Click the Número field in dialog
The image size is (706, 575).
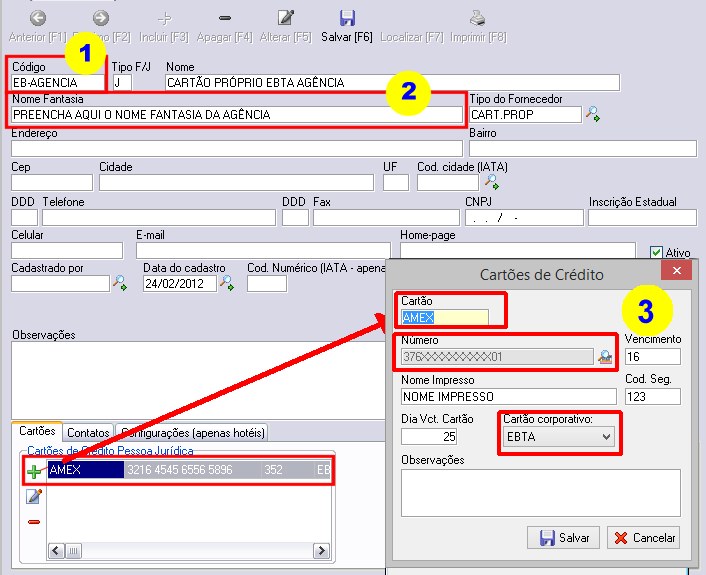pos(498,357)
